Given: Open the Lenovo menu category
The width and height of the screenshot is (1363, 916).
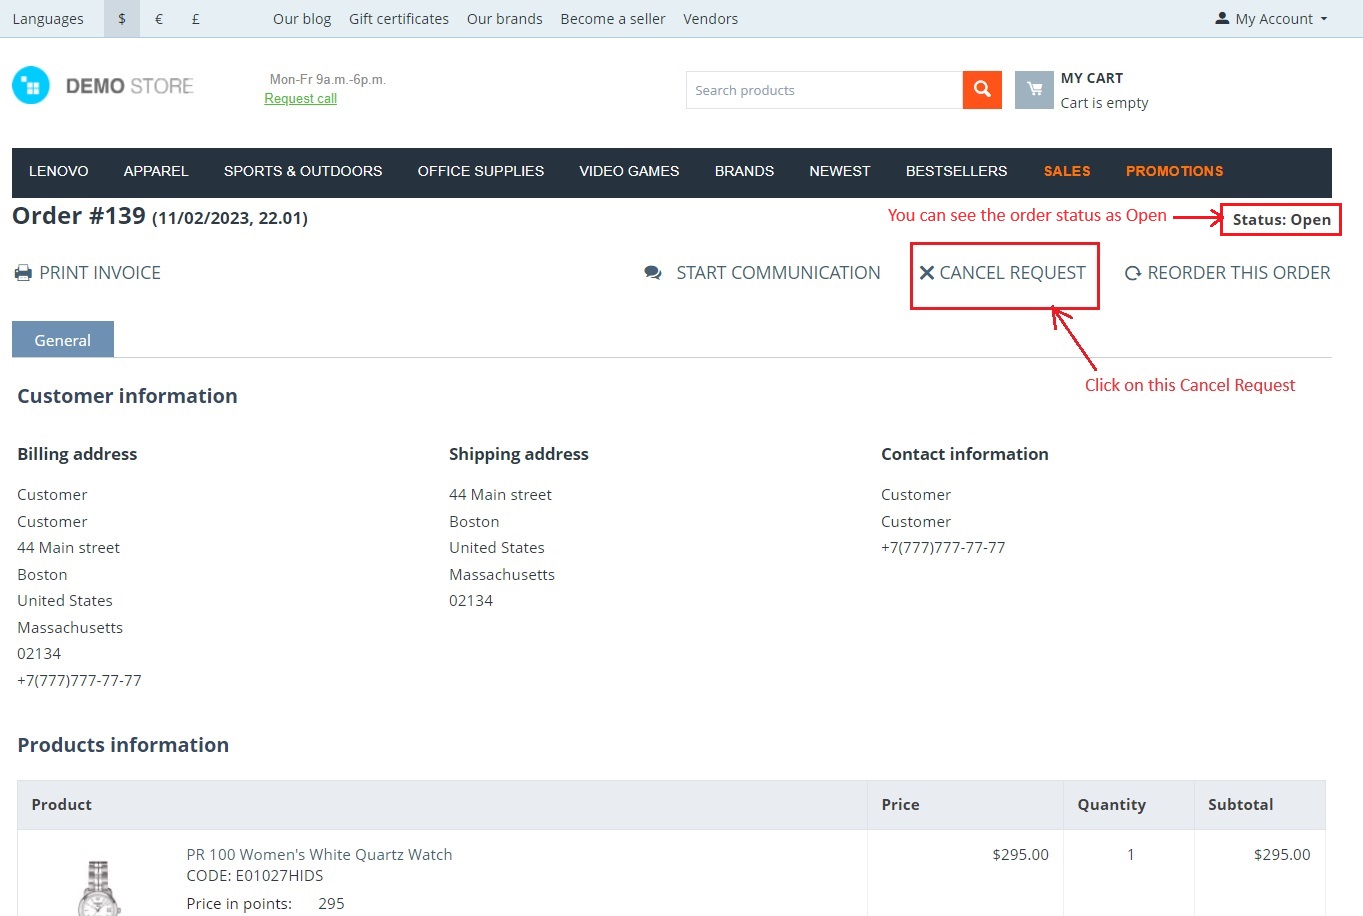Looking at the screenshot, I should tap(59, 171).
